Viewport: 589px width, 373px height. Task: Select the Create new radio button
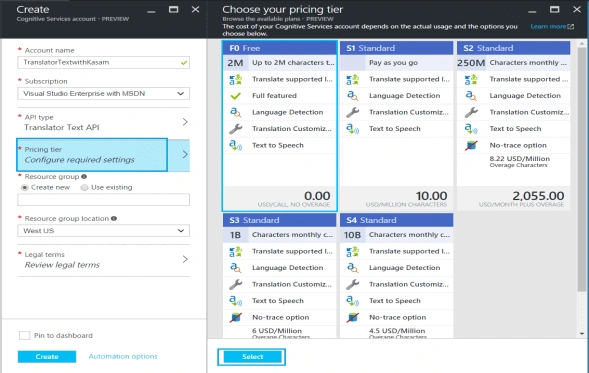(x=25, y=187)
